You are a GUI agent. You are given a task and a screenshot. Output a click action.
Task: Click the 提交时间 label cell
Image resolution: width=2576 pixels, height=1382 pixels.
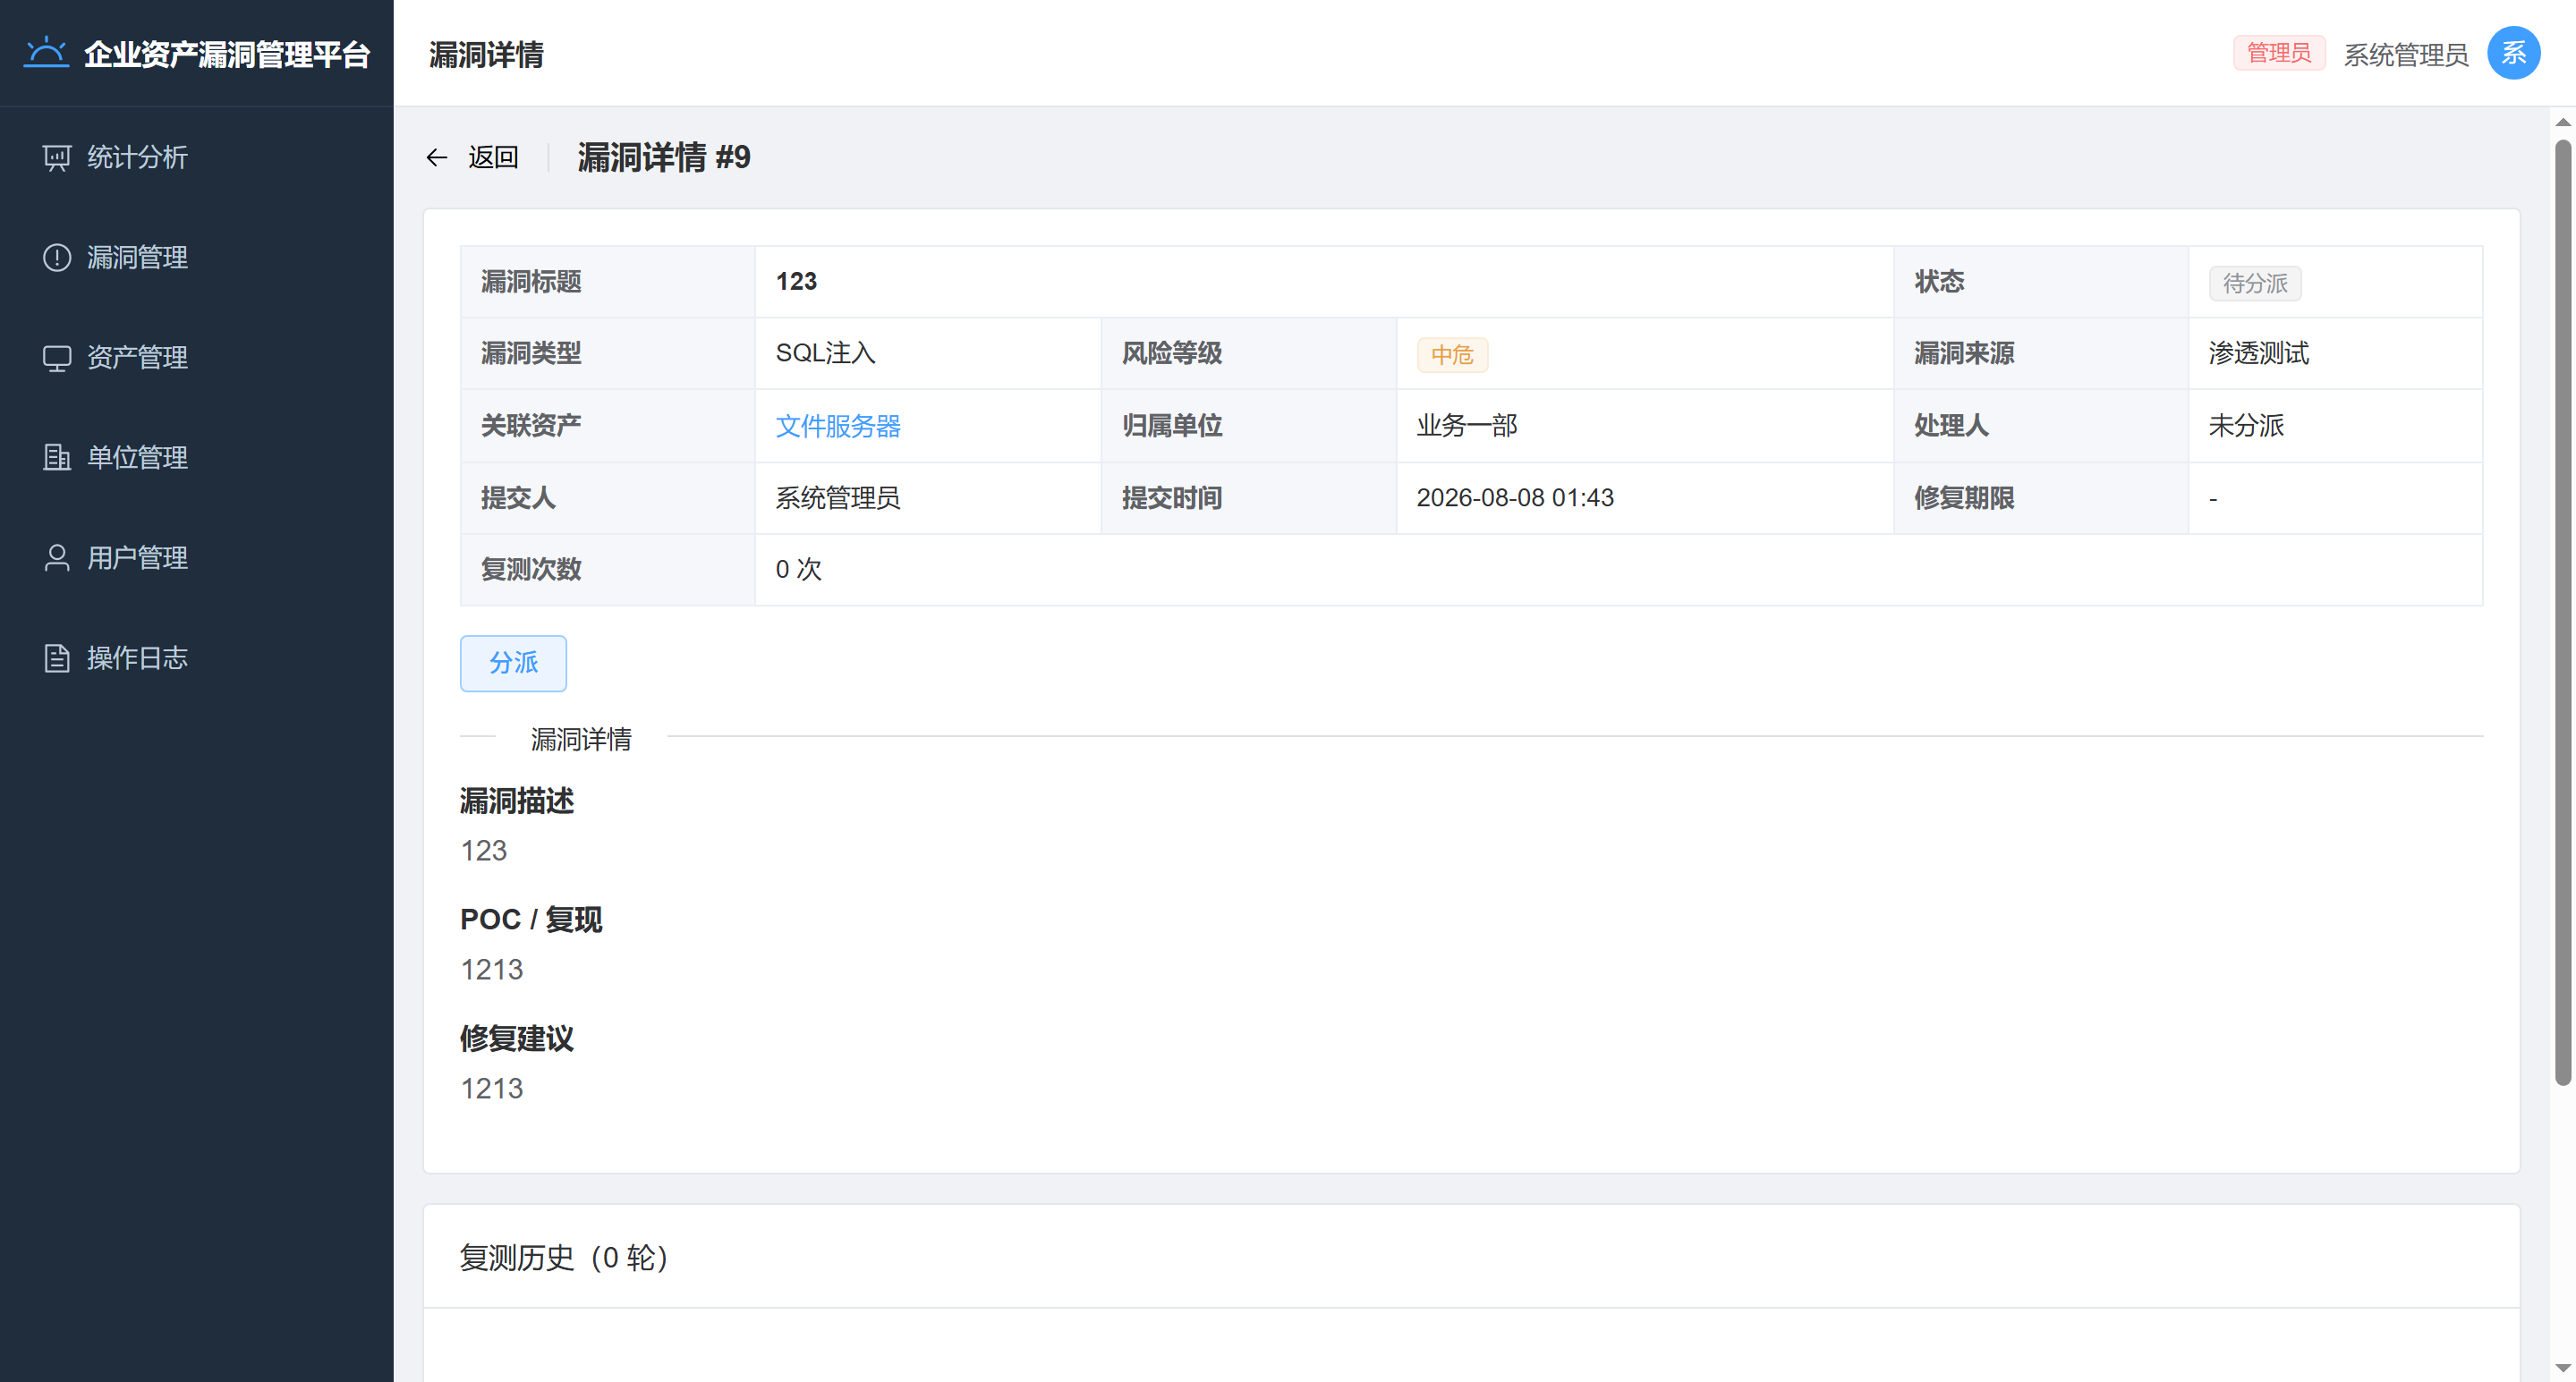[x=1248, y=498]
